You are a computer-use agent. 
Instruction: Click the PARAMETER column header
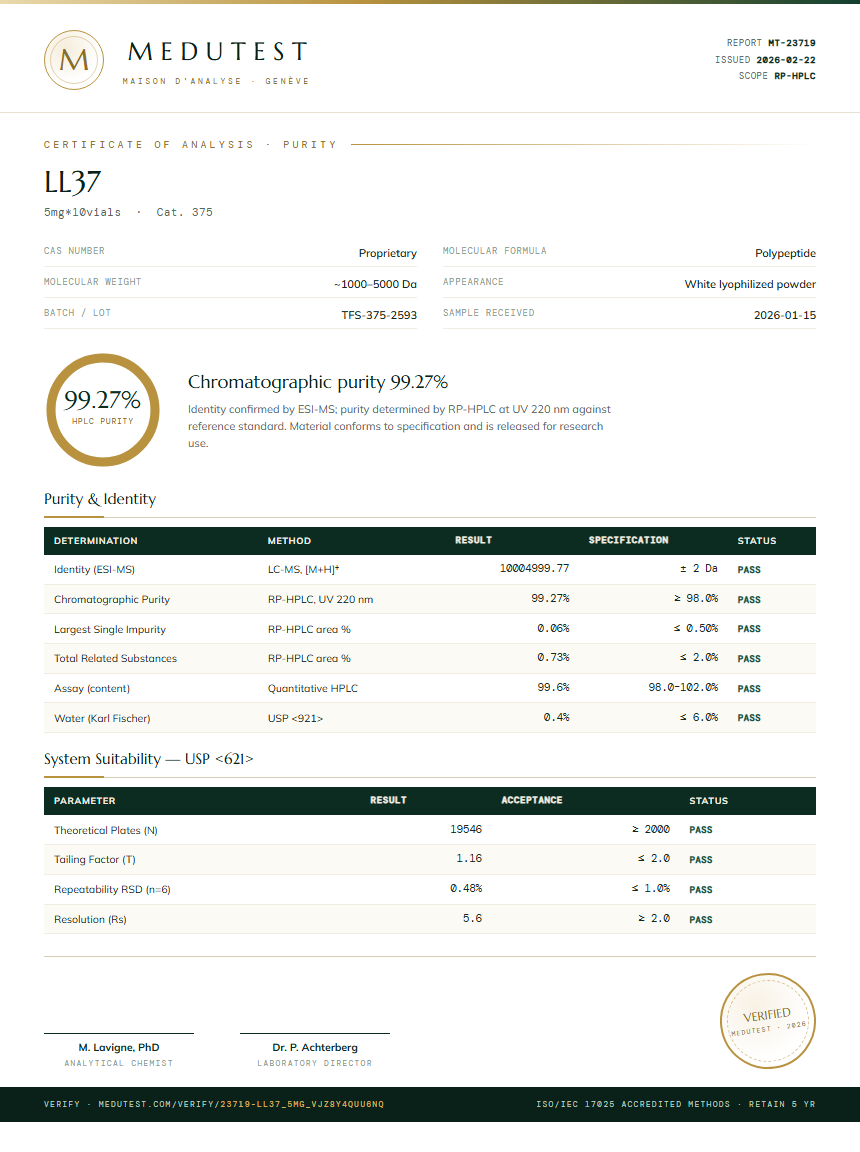click(x=84, y=801)
